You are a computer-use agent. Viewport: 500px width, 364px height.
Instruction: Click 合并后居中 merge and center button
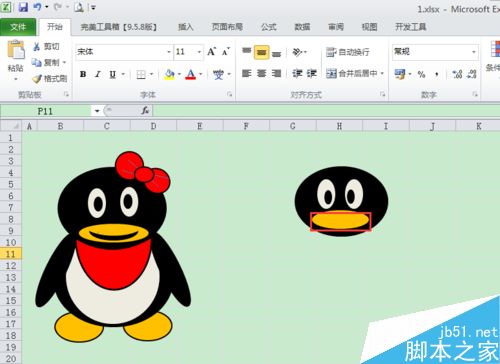352,73
